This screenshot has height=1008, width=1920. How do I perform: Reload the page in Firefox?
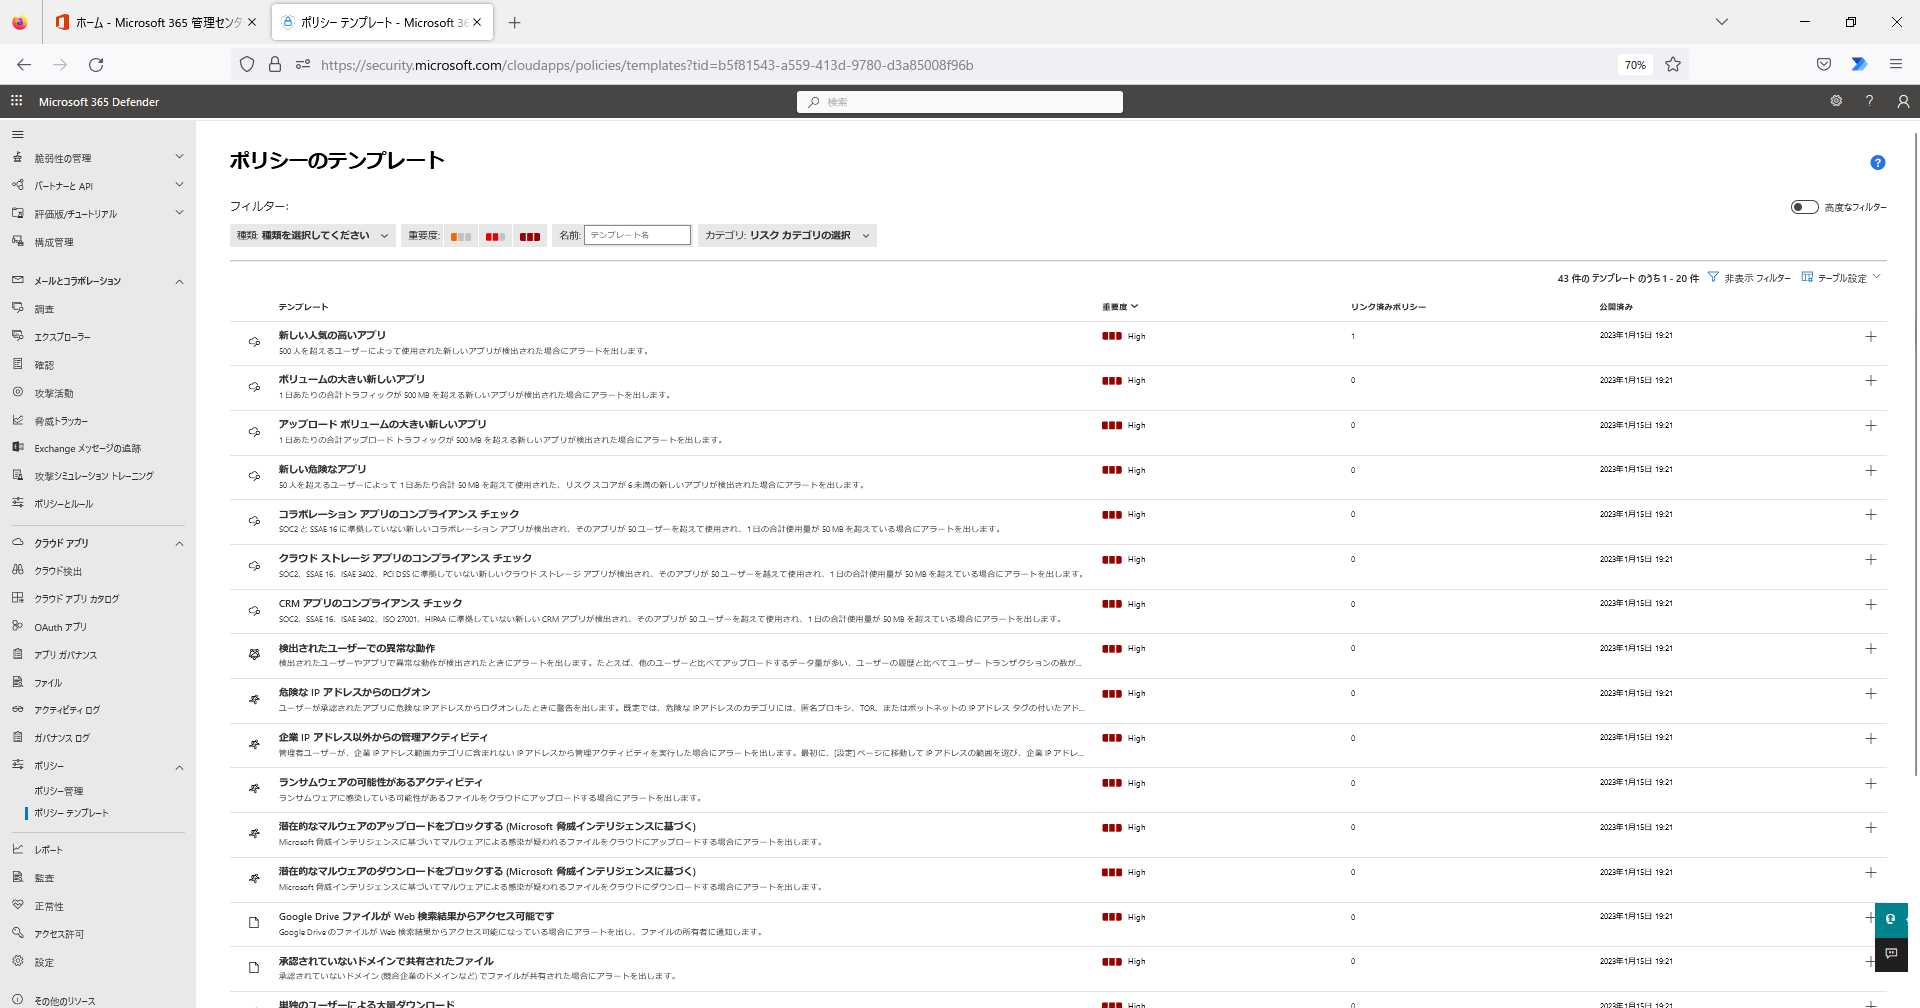96,65
